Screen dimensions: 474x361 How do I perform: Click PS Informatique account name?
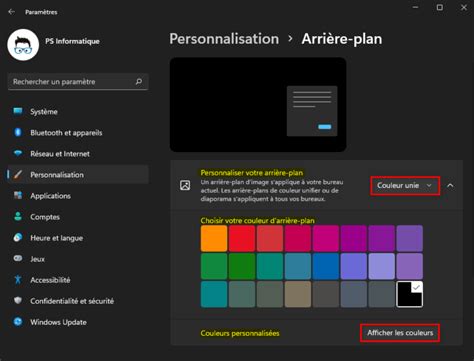click(x=72, y=41)
